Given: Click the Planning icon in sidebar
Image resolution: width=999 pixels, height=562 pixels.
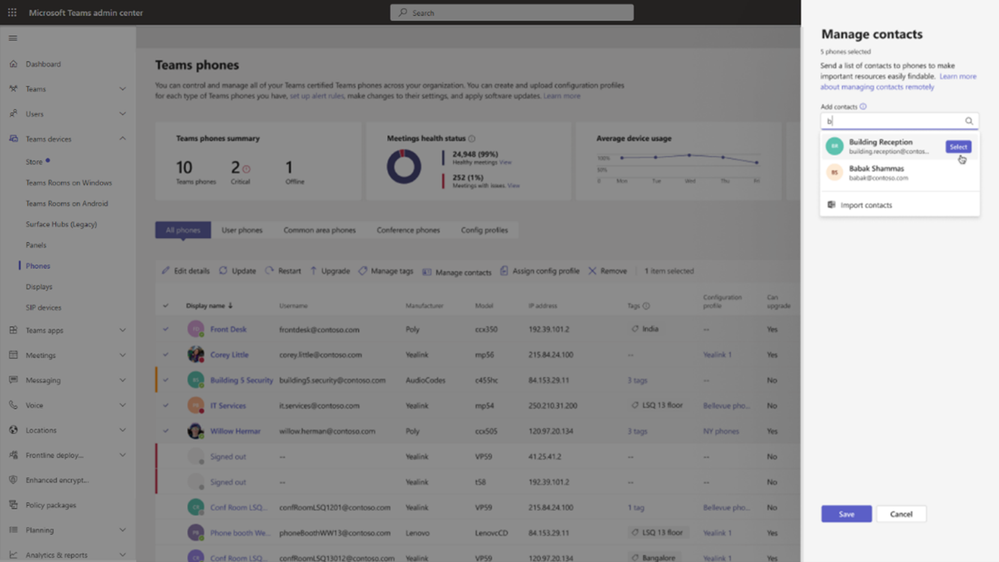Looking at the screenshot, I should pyautogui.click(x=13, y=530).
